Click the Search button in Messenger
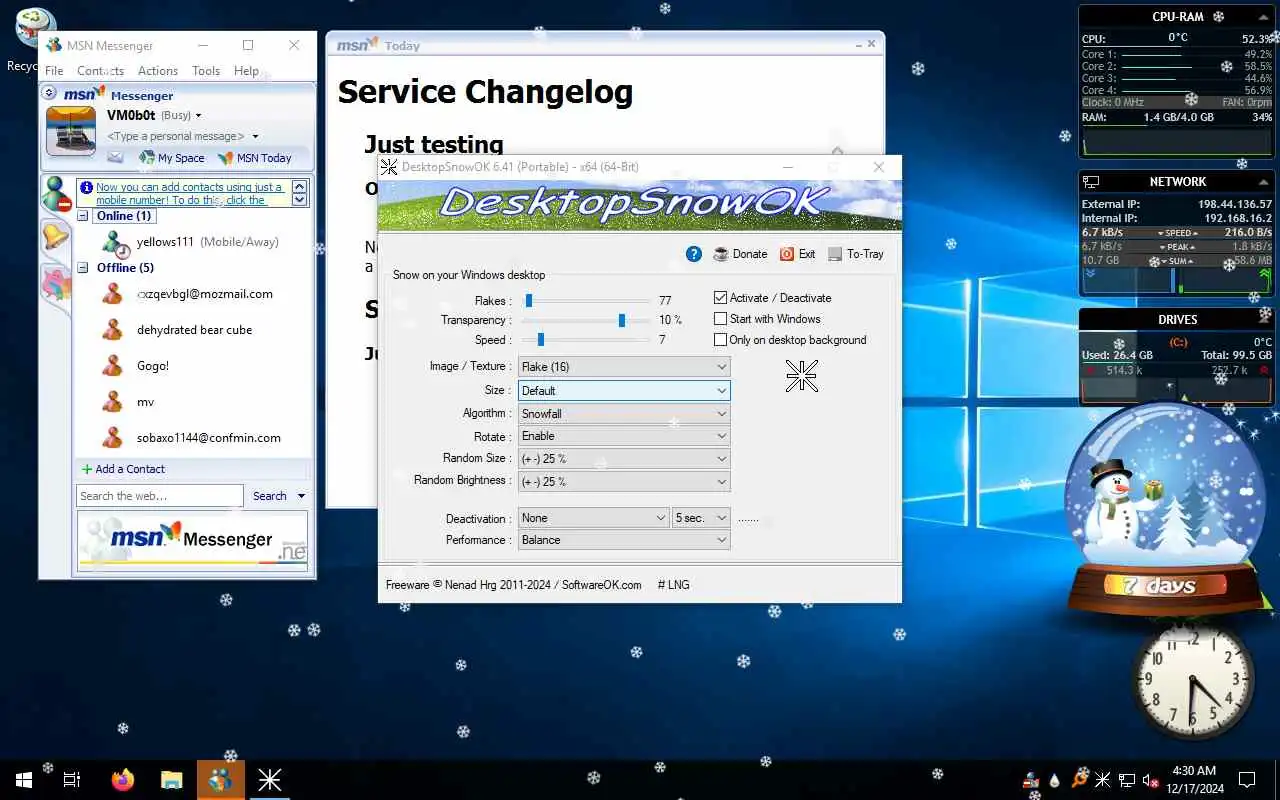The image size is (1280, 800). (x=270, y=496)
